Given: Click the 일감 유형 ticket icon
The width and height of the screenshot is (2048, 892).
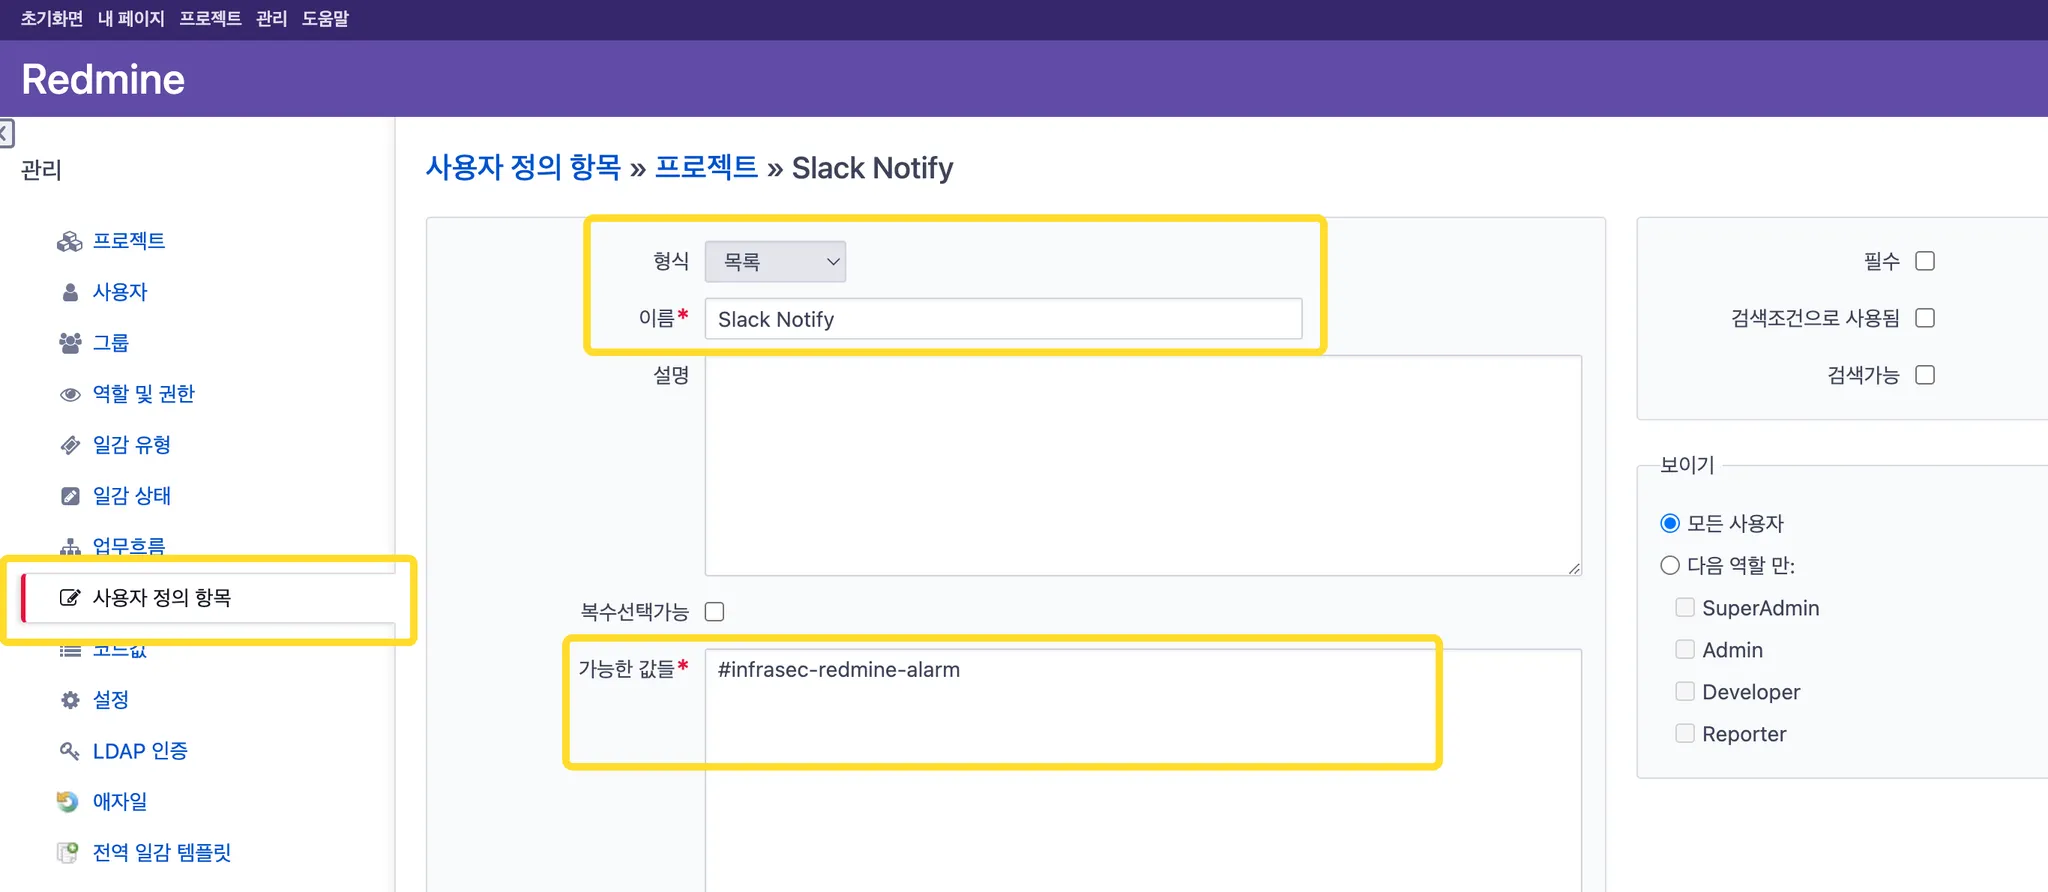Looking at the screenshot, I should 70,445.
